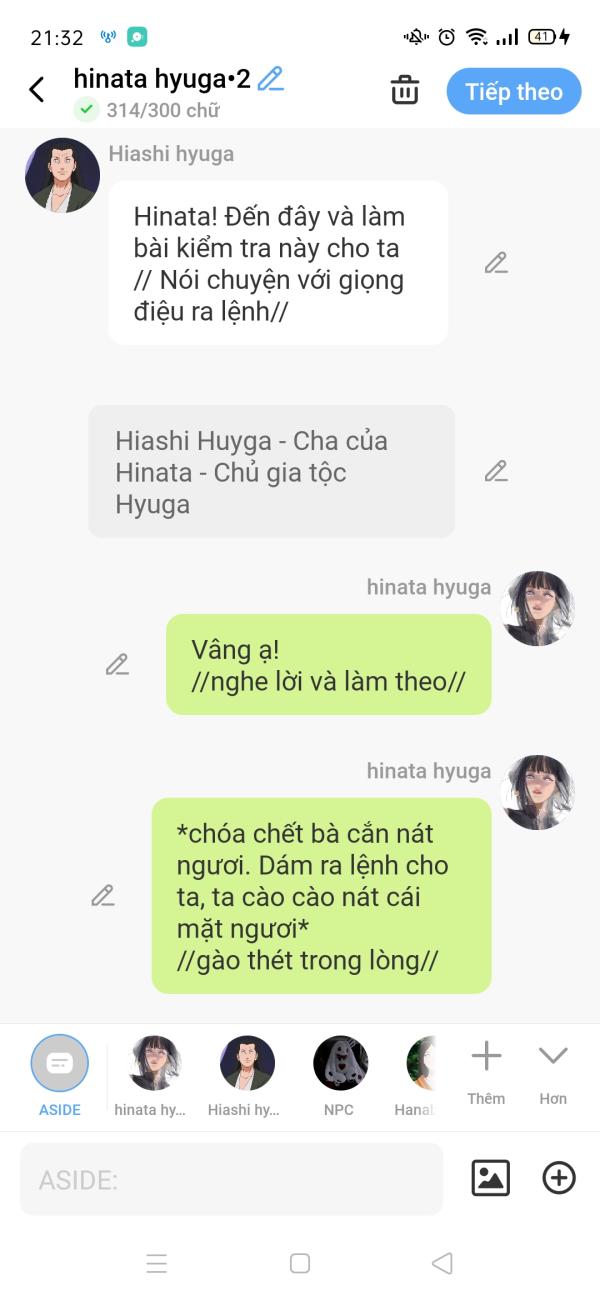Open the circled plus attachment menu
Image resolution: width=600 pixels, height=1300 pixels.
click(559, 1178)
